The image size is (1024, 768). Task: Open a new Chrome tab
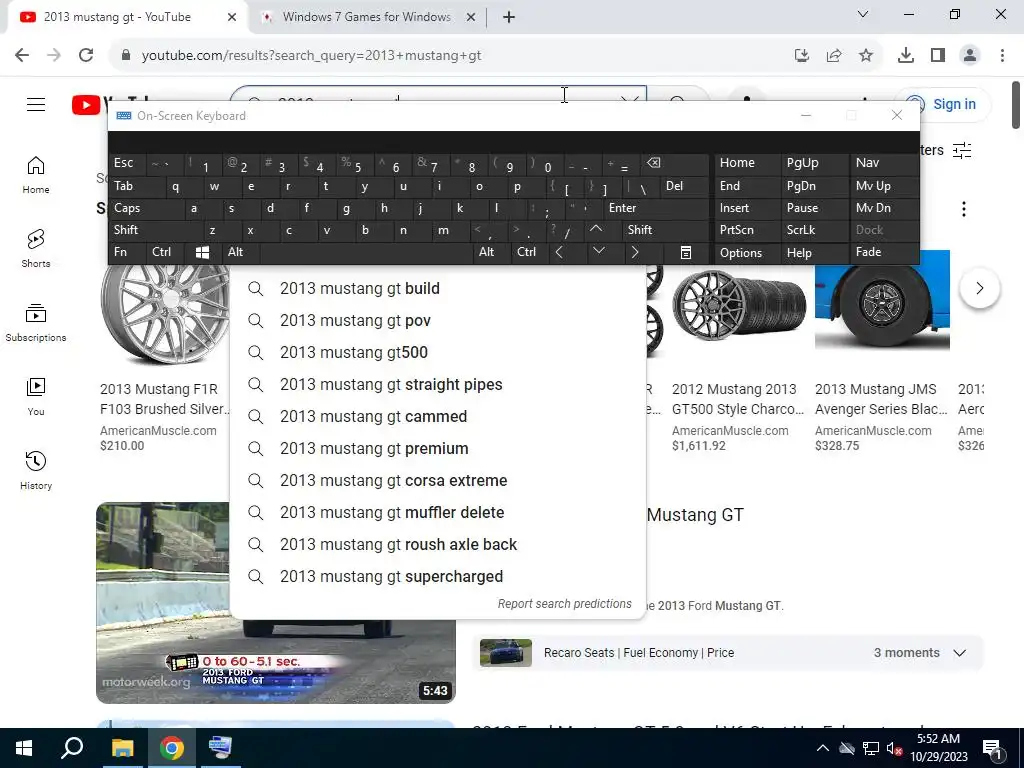click(x=509, y=17)
